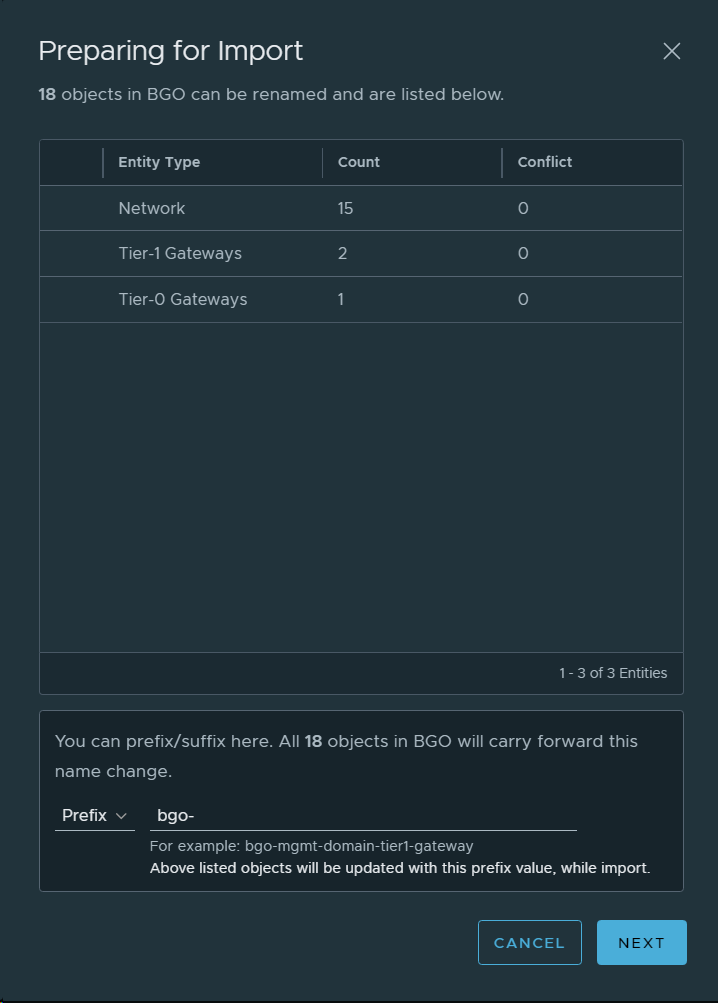This screenshot has height=1003, width=718.
Task: Select the Tier-0 Gateways row
Action: click(x=183, y=299)
